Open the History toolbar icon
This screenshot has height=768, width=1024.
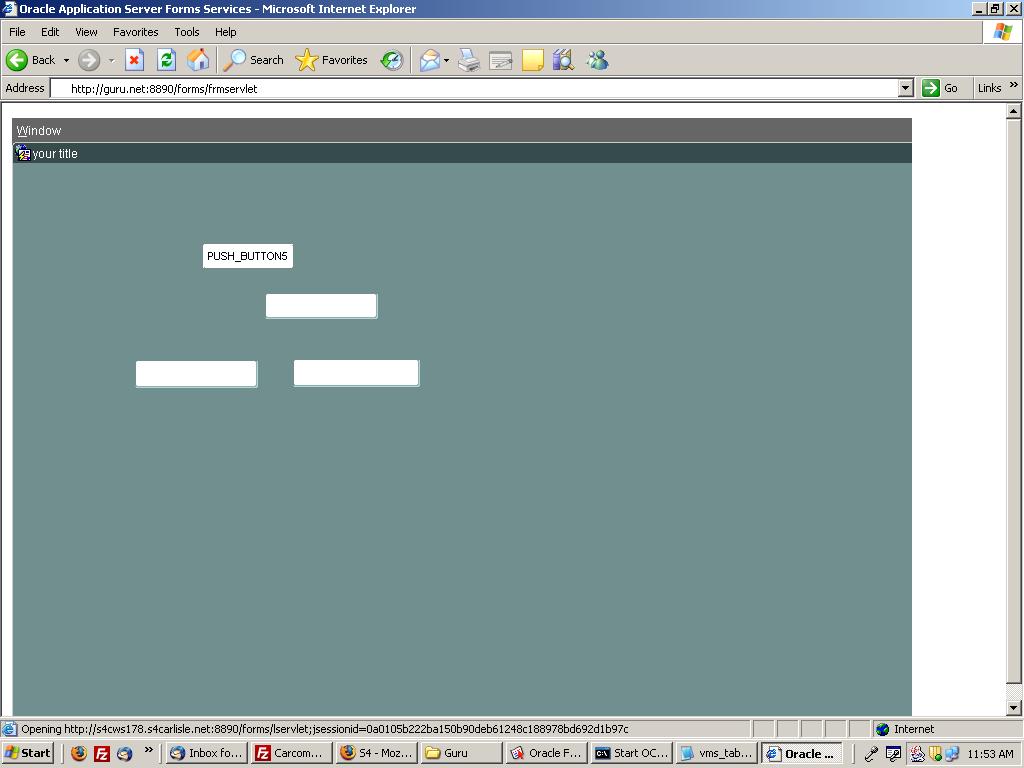[391, 60]
